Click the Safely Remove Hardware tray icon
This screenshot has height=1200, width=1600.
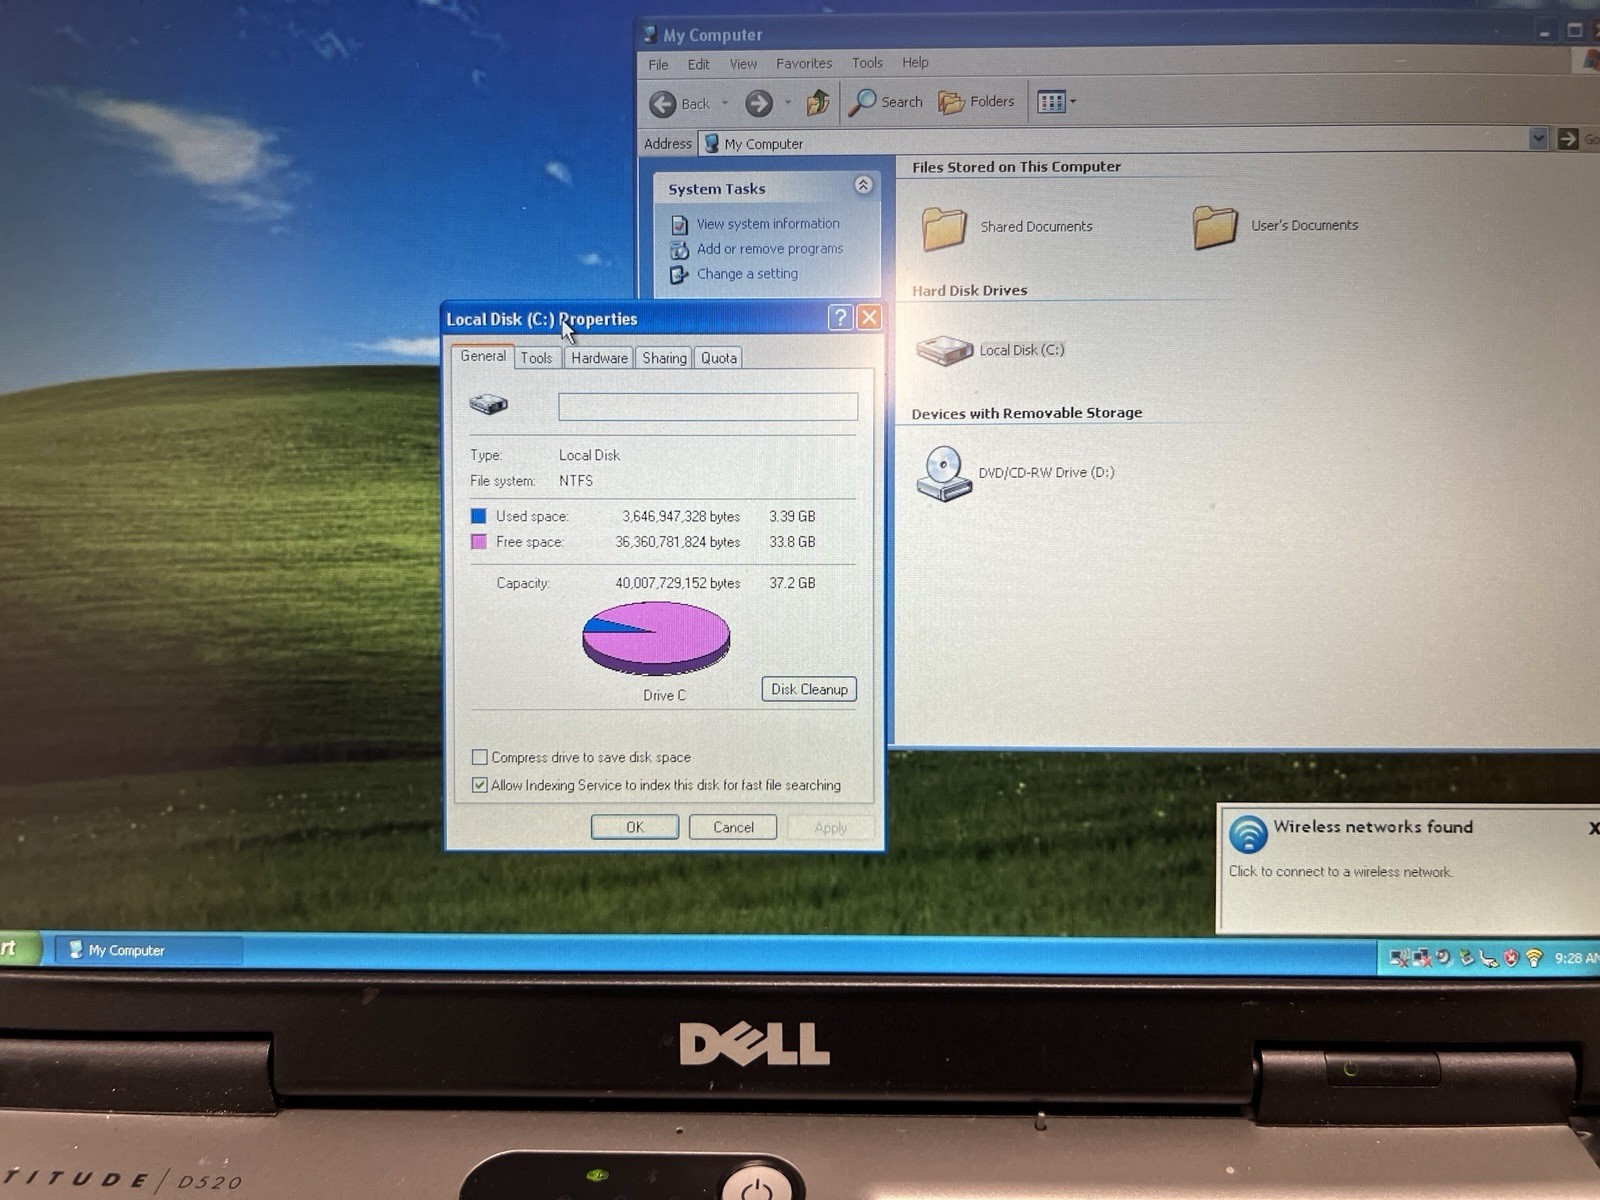click(x=1466, y=958)
